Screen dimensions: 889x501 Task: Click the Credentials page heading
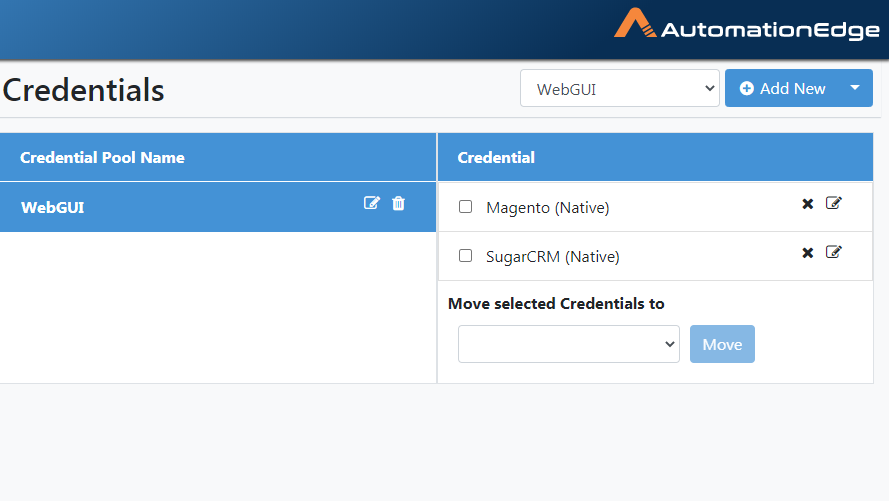[x=83, y=90]
